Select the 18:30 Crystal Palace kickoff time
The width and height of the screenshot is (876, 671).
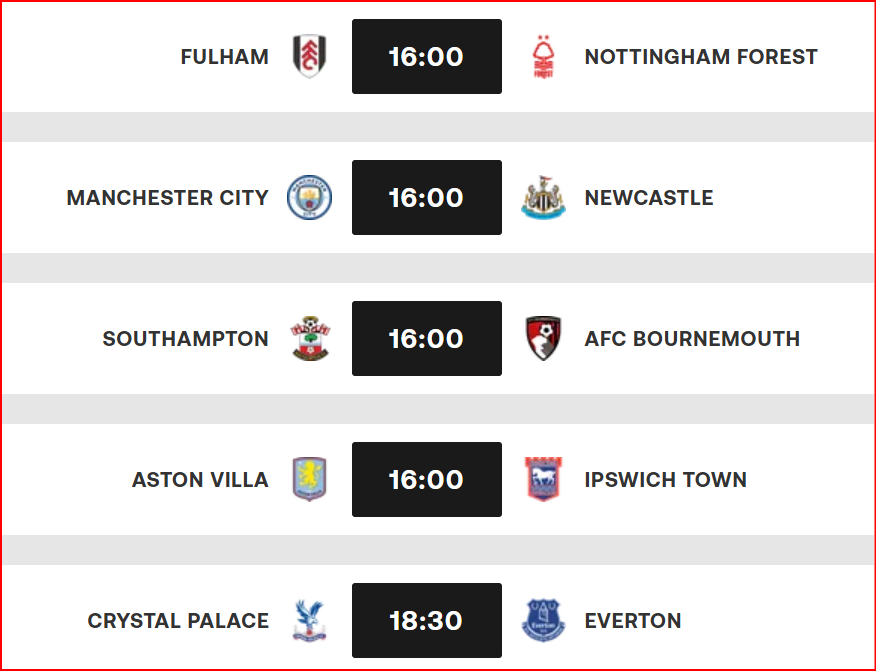426,620
